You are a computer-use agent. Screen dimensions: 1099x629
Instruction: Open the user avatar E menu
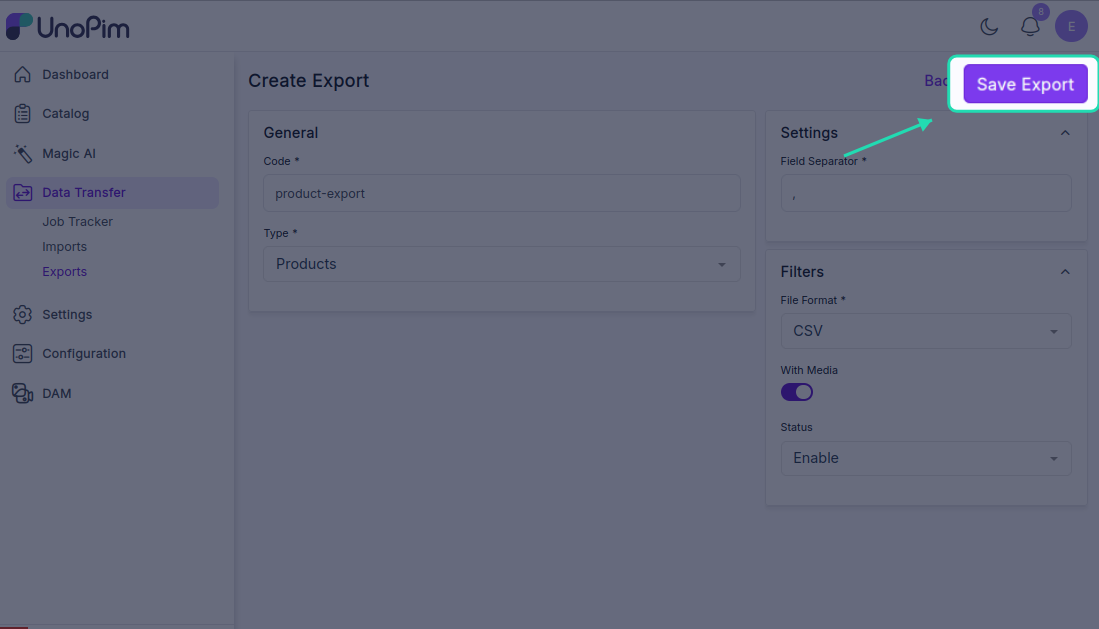coord(1071,27)
